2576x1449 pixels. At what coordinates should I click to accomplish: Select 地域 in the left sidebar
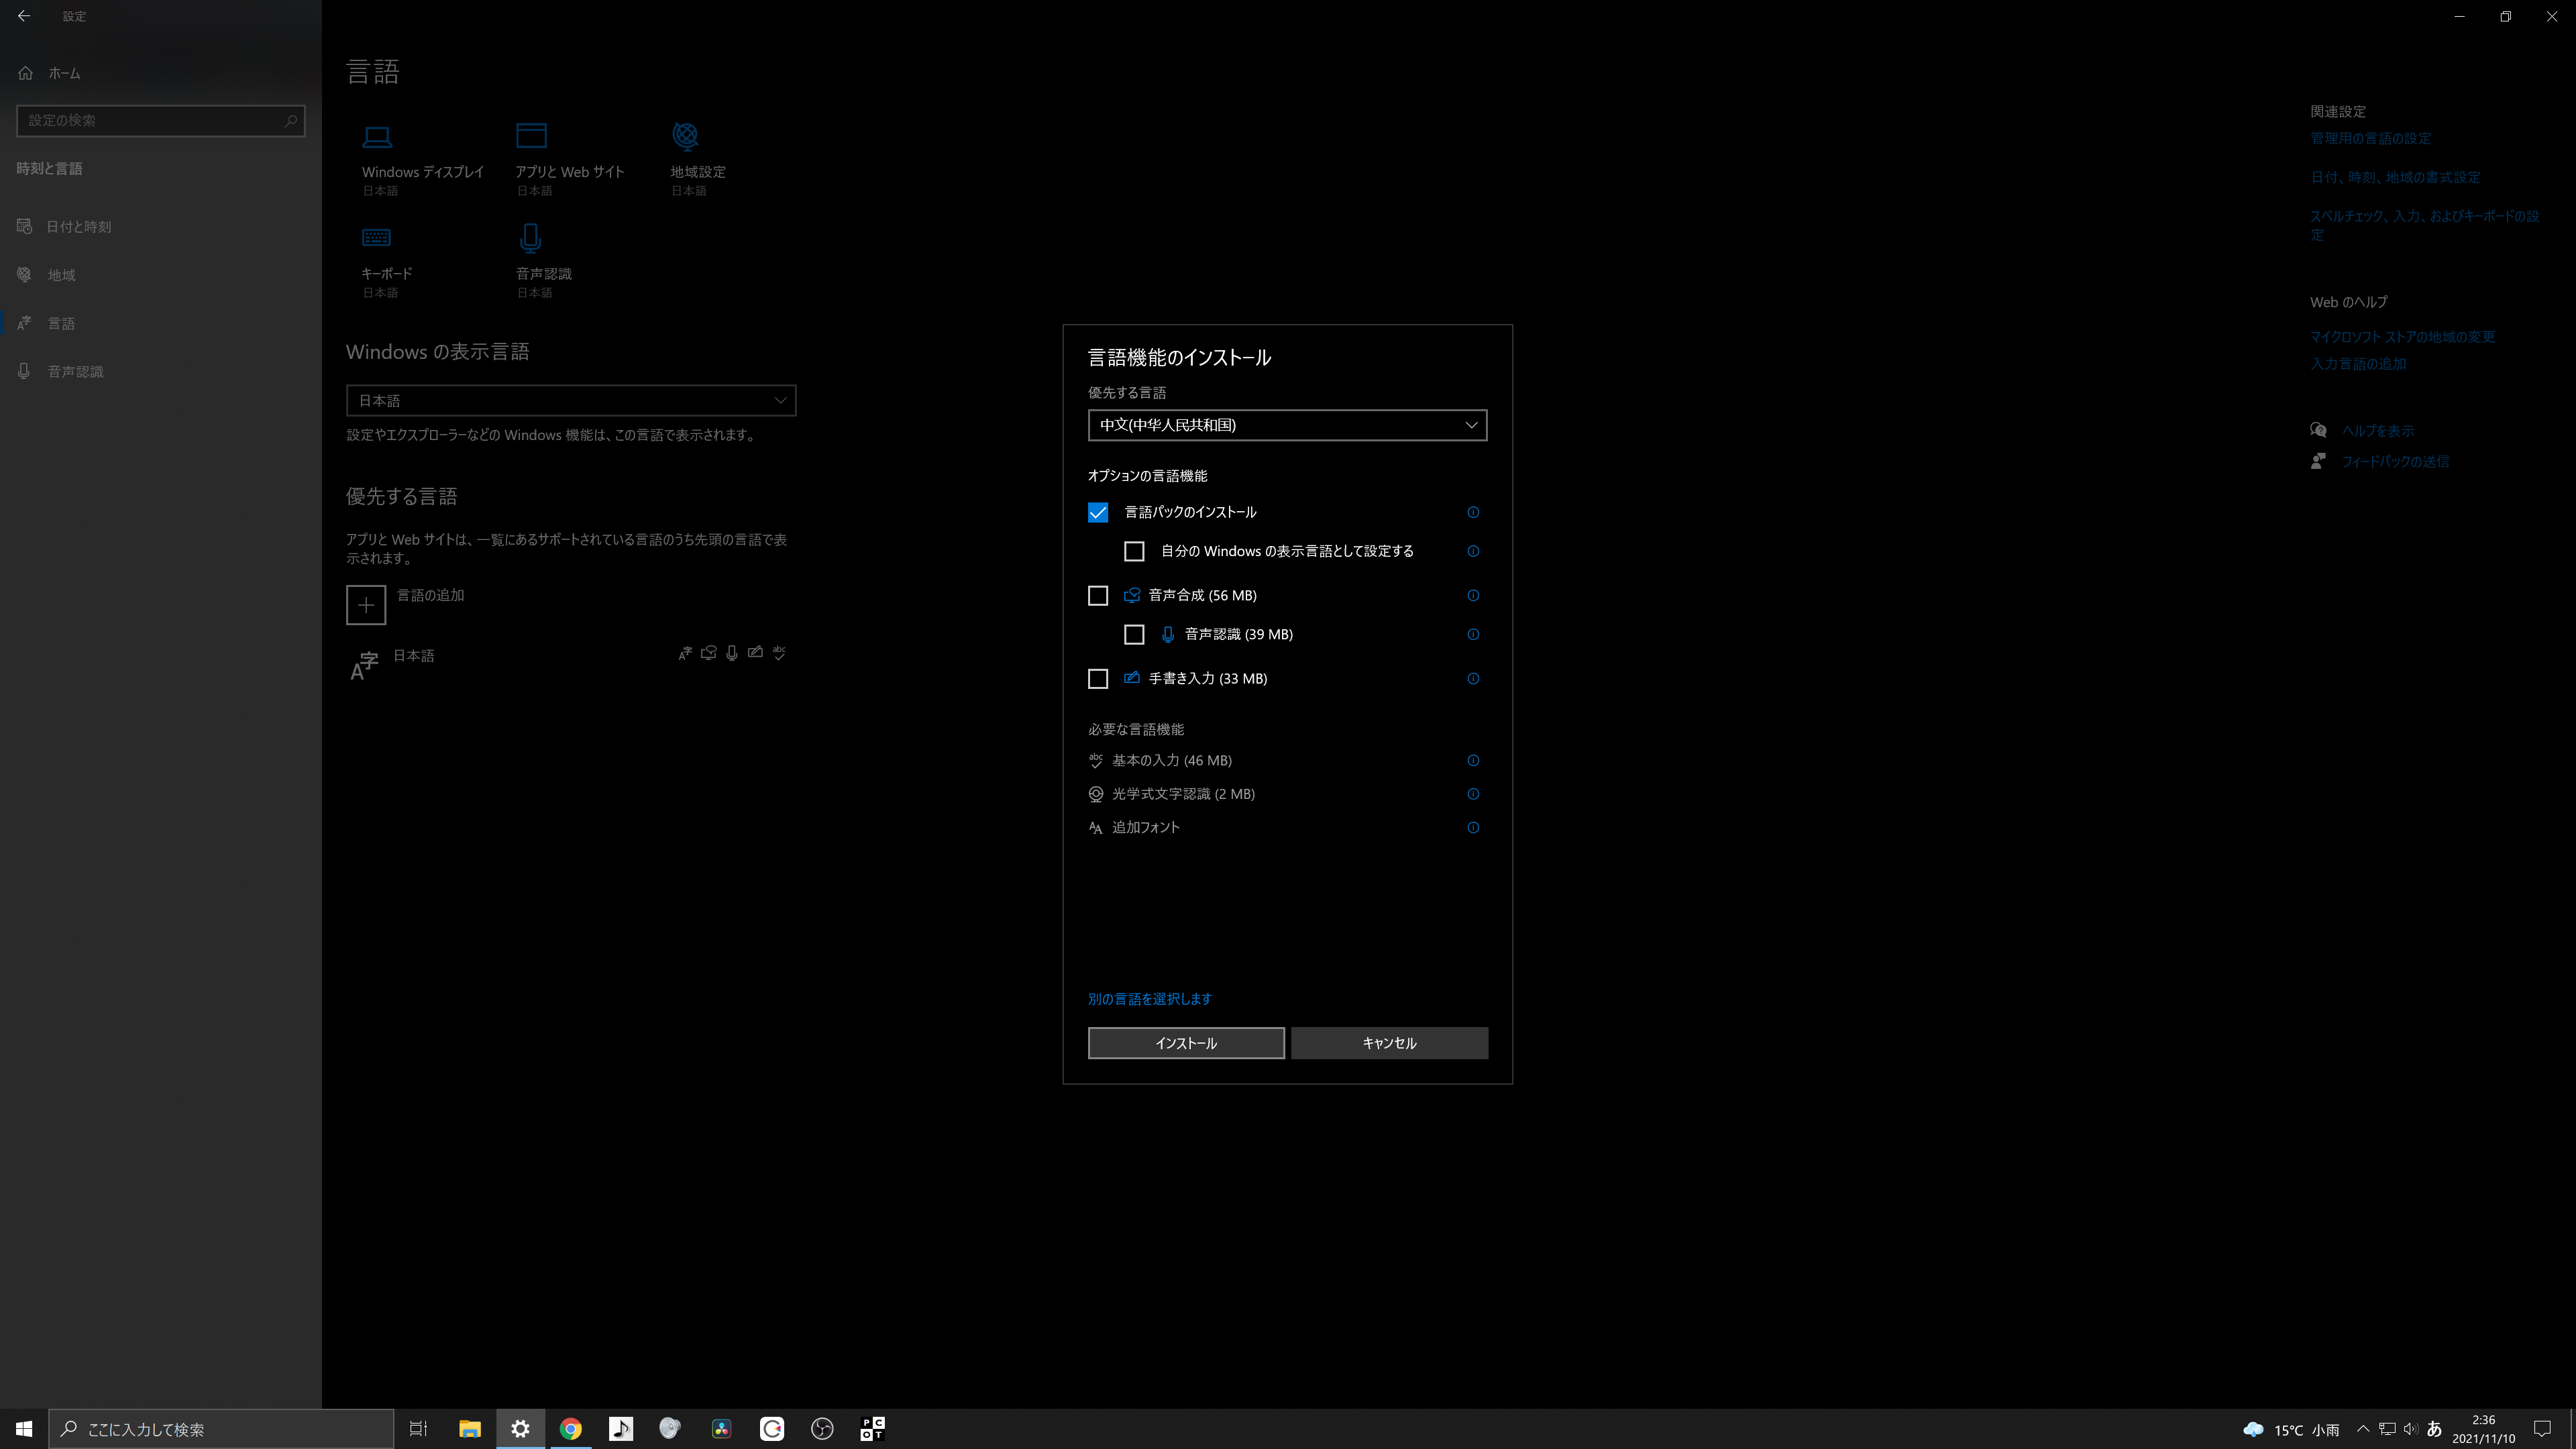[61, 275]
